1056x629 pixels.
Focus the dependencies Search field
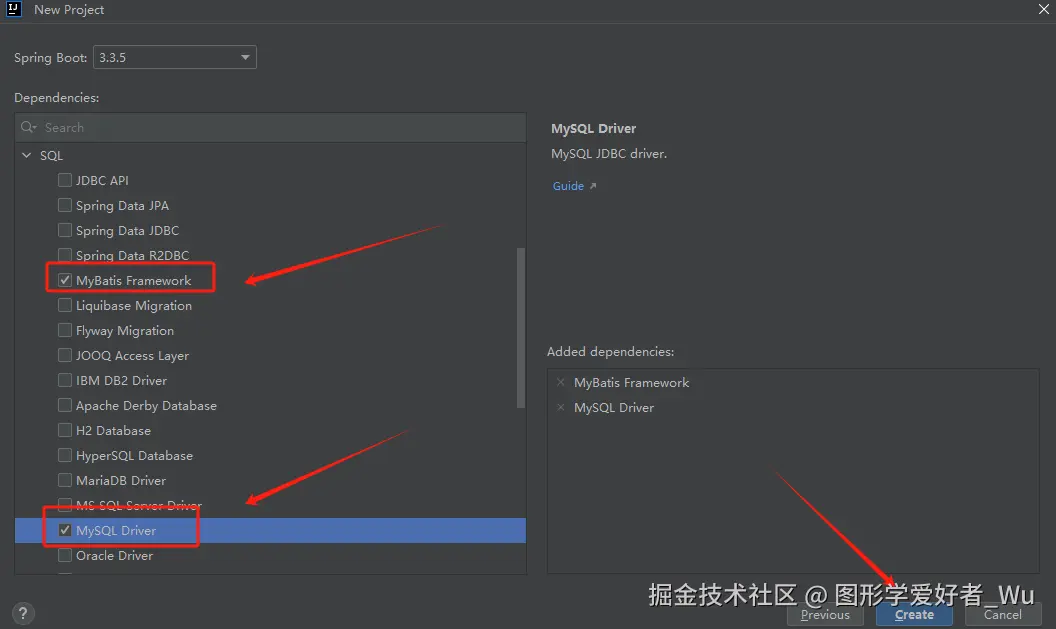270,127
